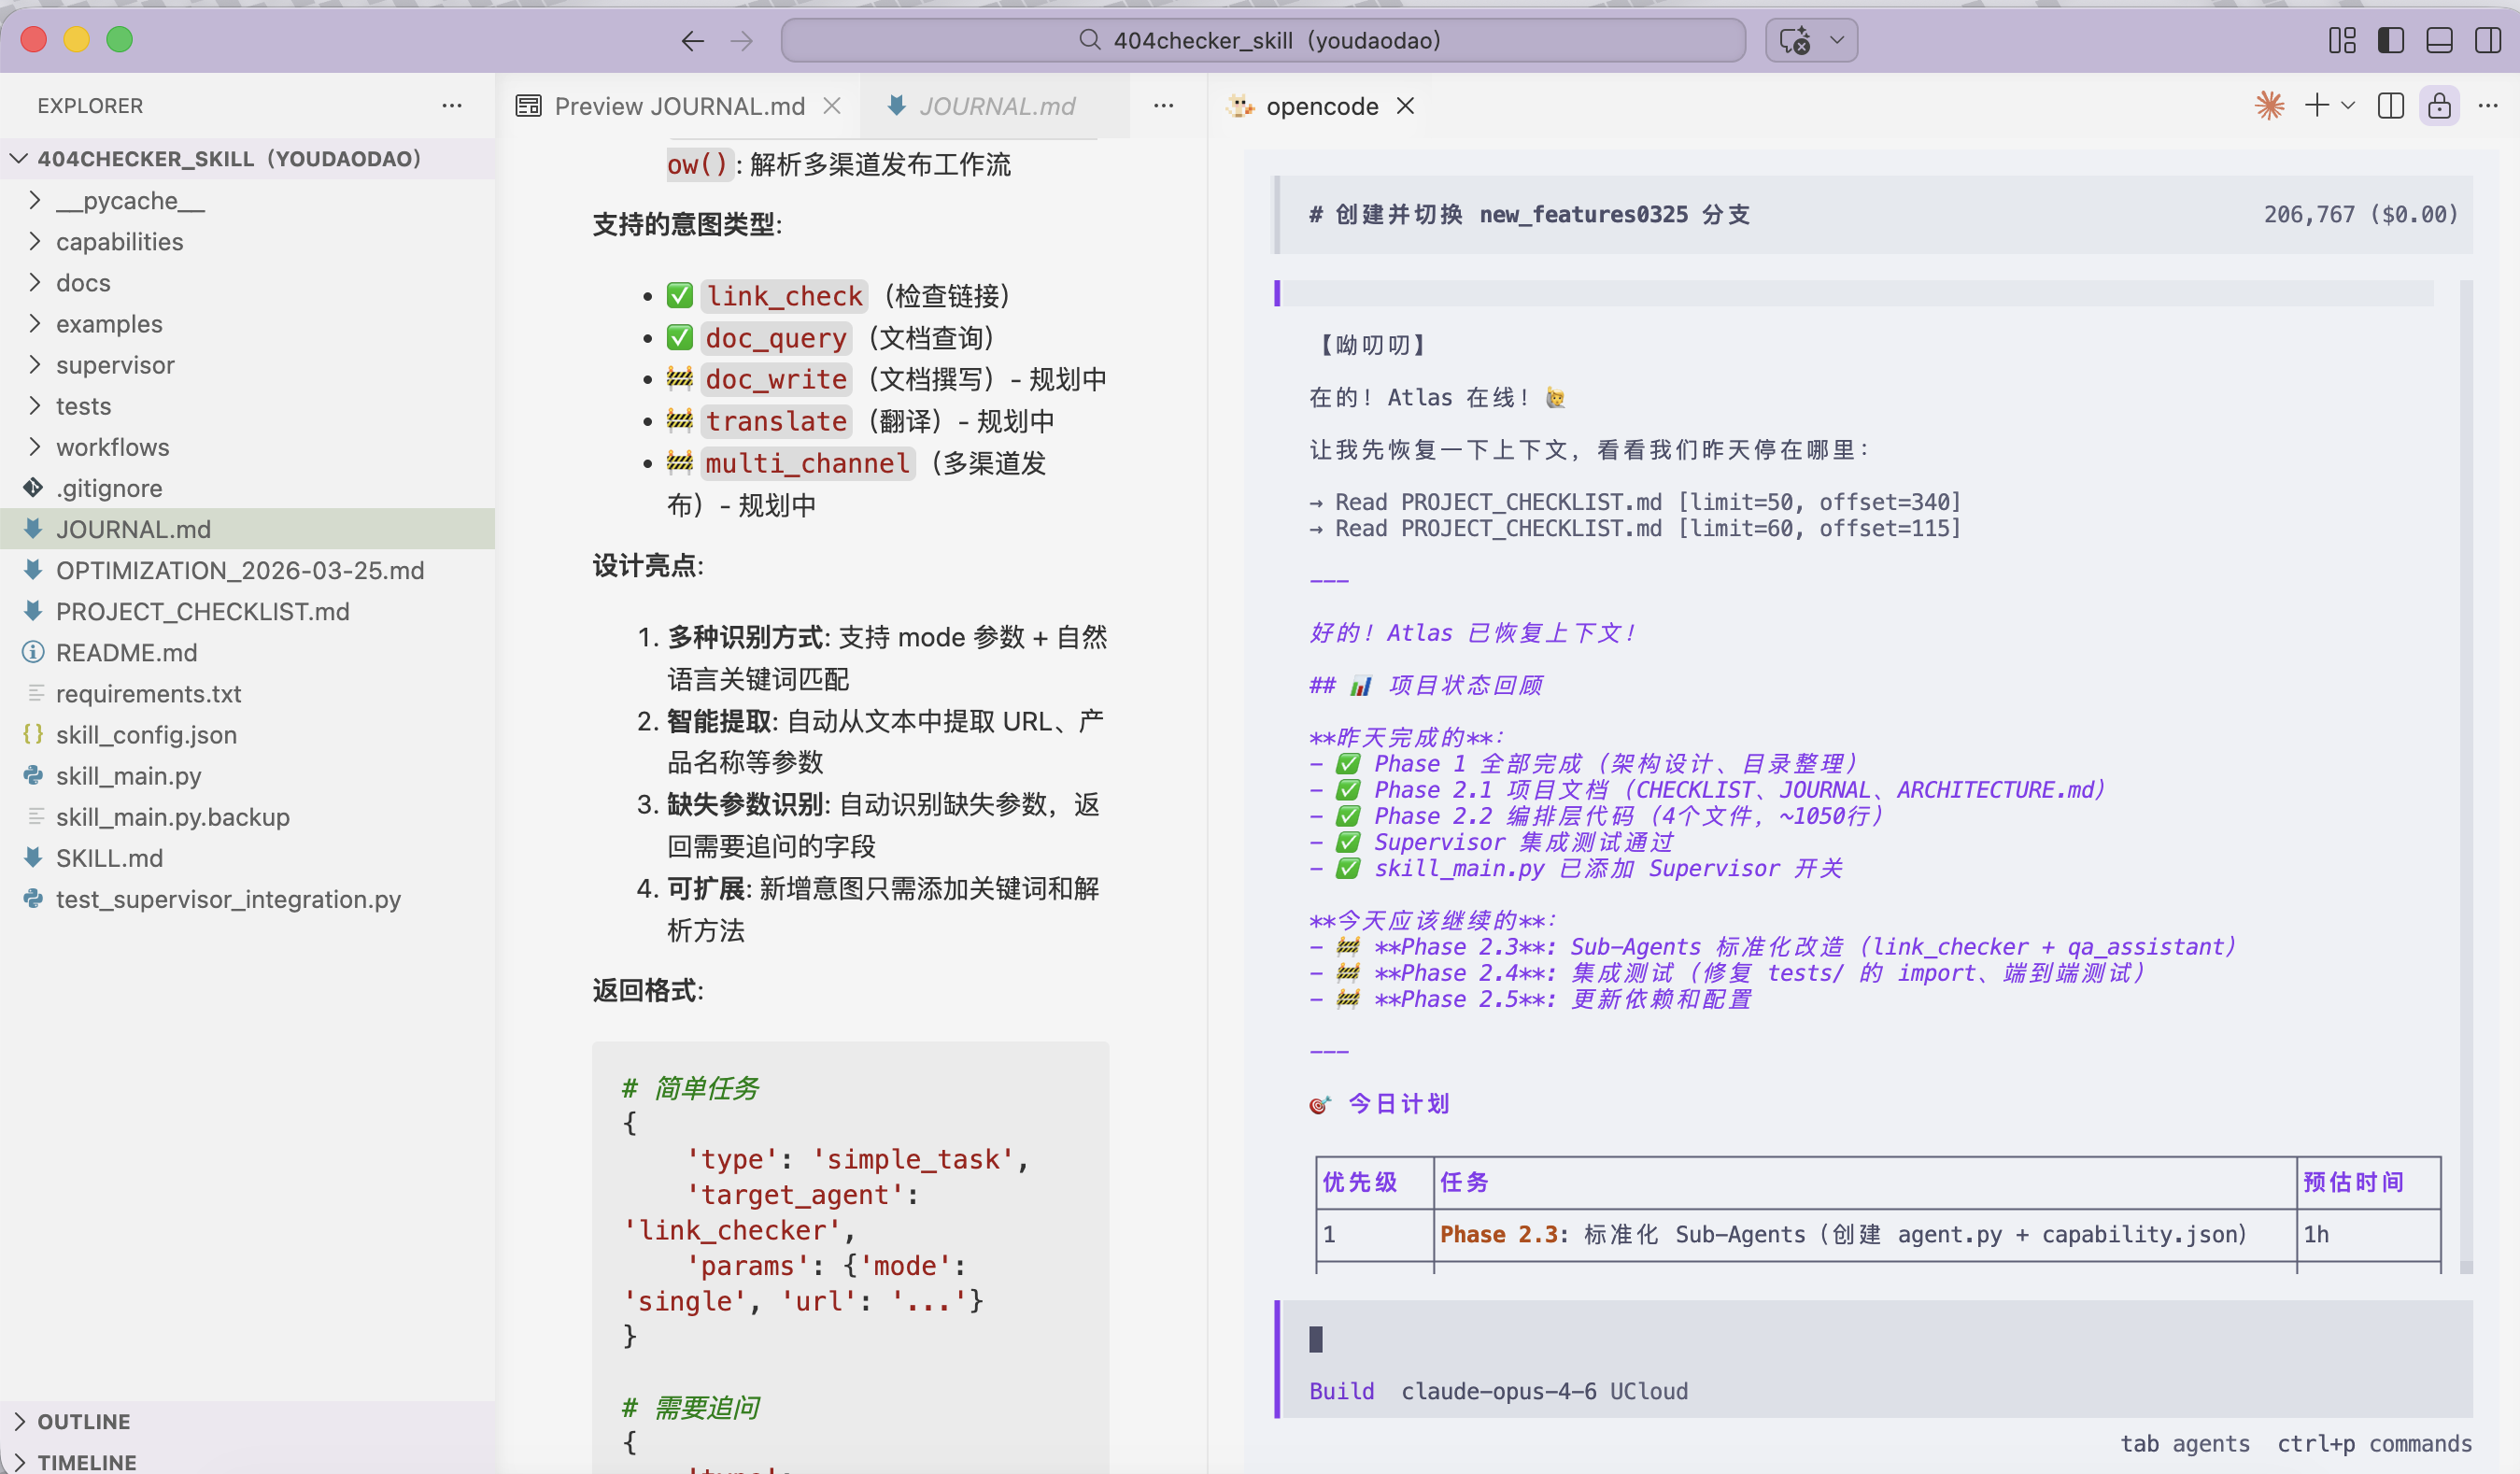This screenshot has height=1474, width=2520.
Task: Click the multi_channel inline code
Action: [807, 463]
